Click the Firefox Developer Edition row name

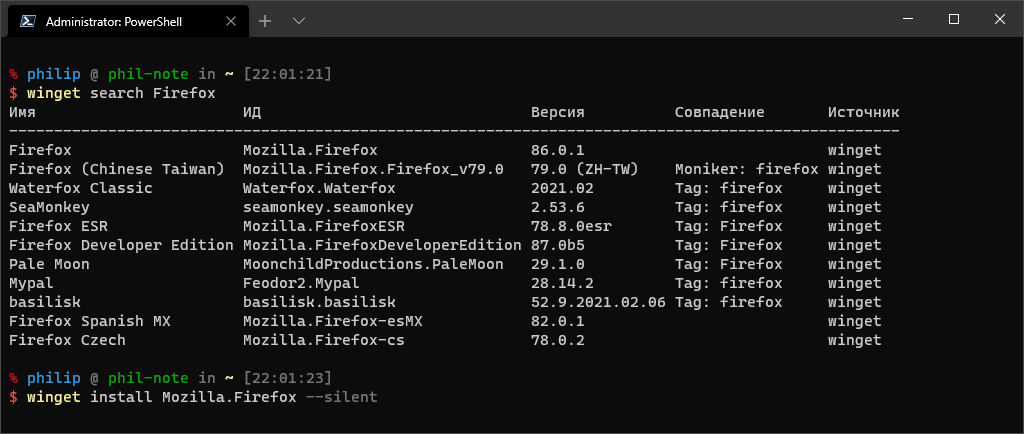(116, 245)
